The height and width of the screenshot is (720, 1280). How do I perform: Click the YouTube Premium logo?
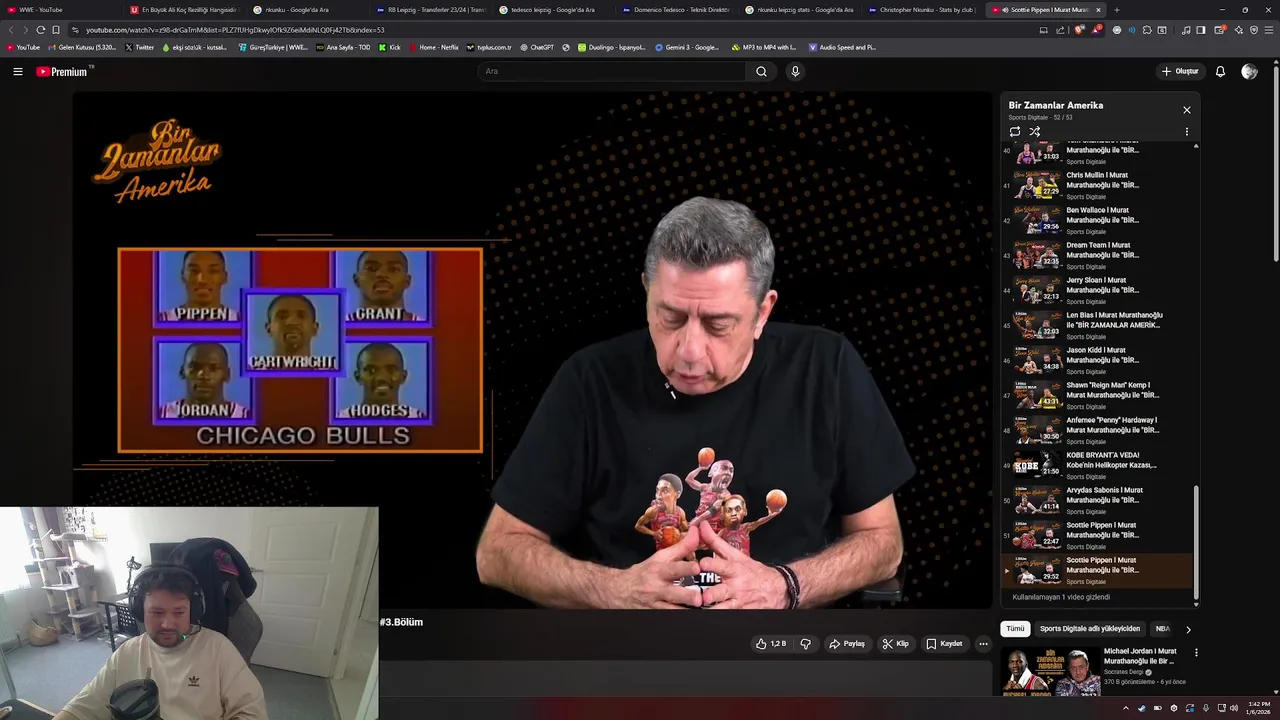64,71
